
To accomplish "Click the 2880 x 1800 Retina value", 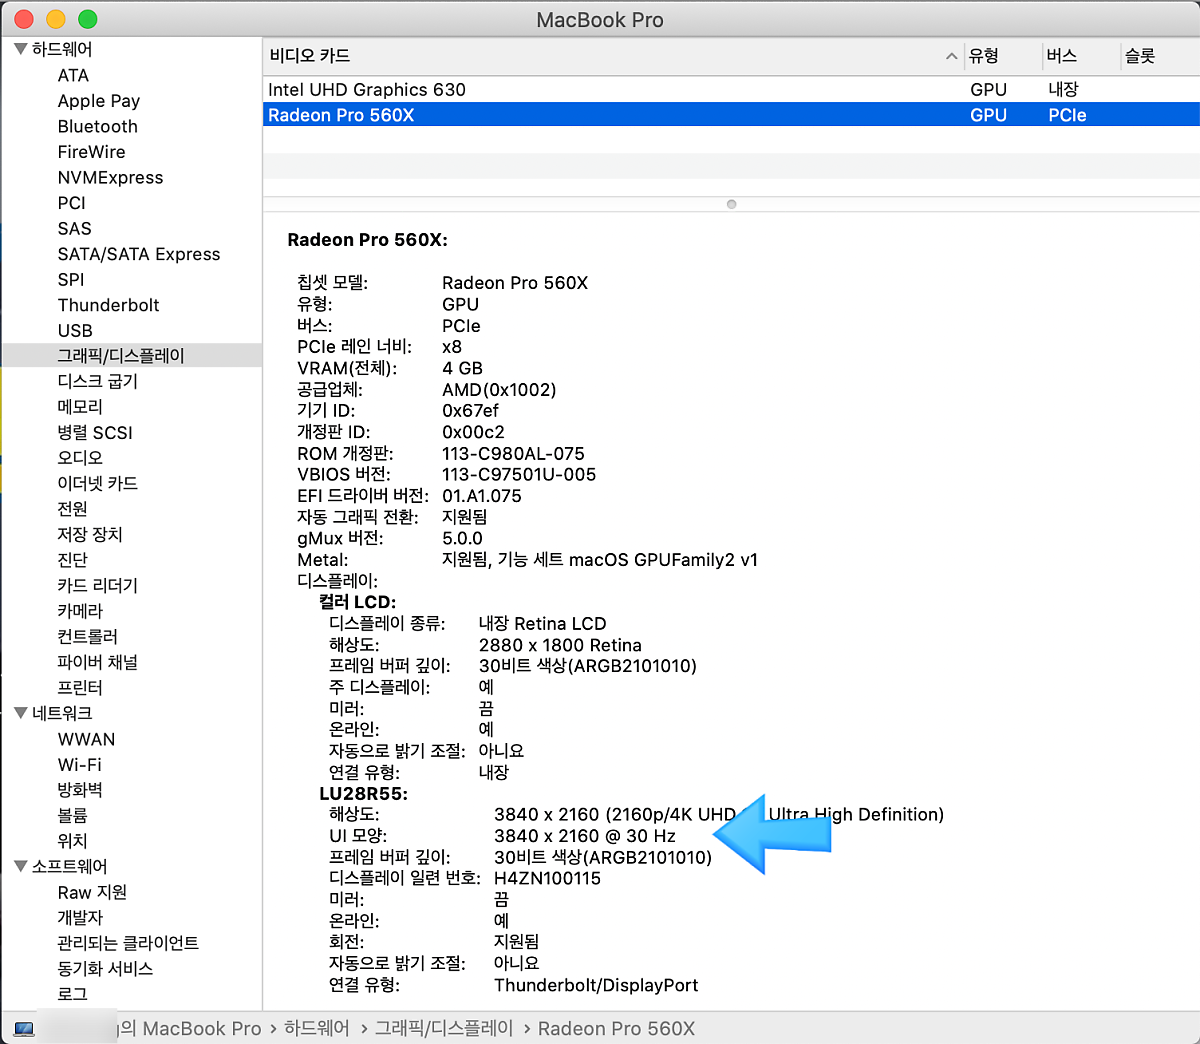I will [560, 645].
